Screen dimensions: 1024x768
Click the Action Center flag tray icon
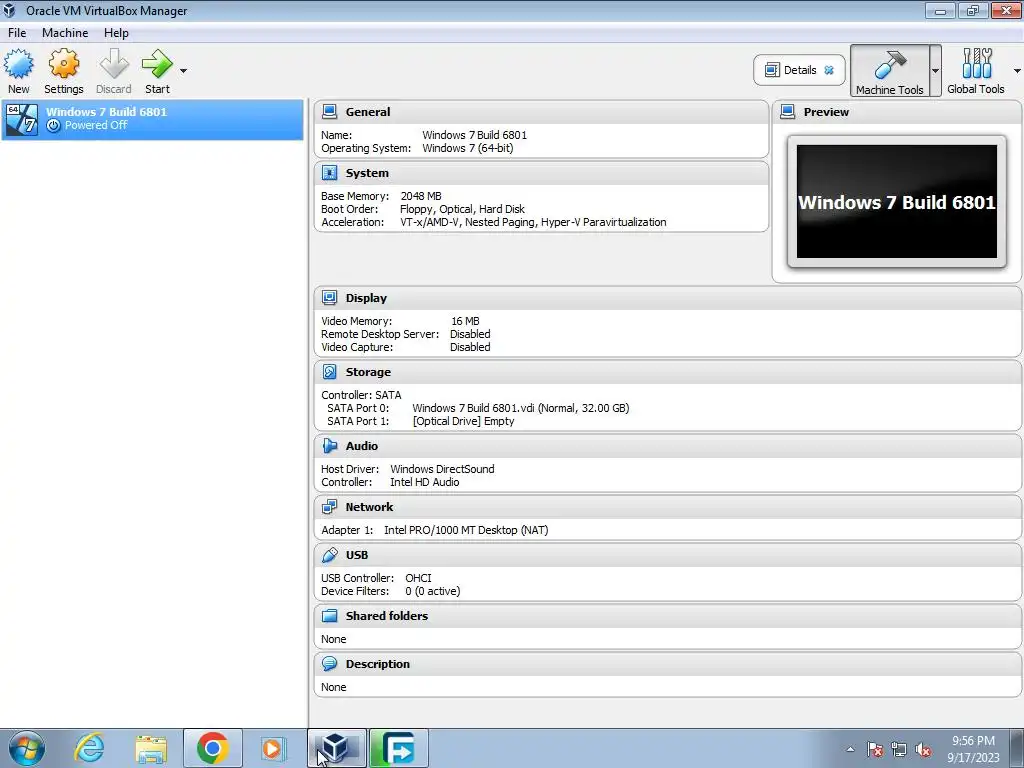(875, 749)
